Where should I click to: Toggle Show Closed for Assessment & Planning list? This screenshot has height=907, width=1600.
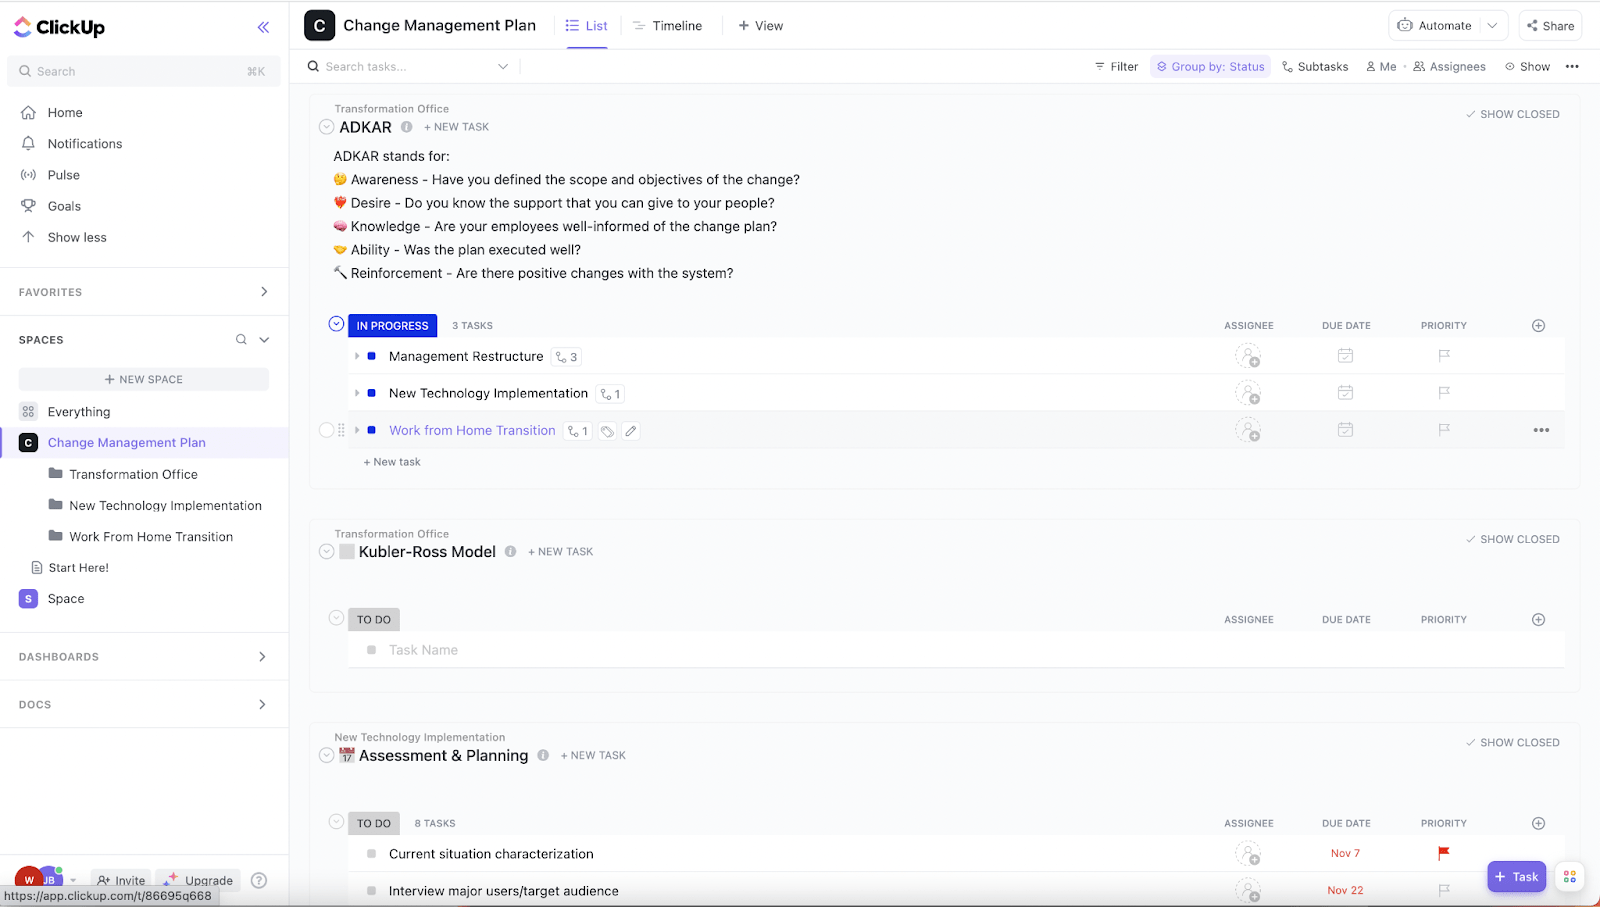pos(1512,743)
